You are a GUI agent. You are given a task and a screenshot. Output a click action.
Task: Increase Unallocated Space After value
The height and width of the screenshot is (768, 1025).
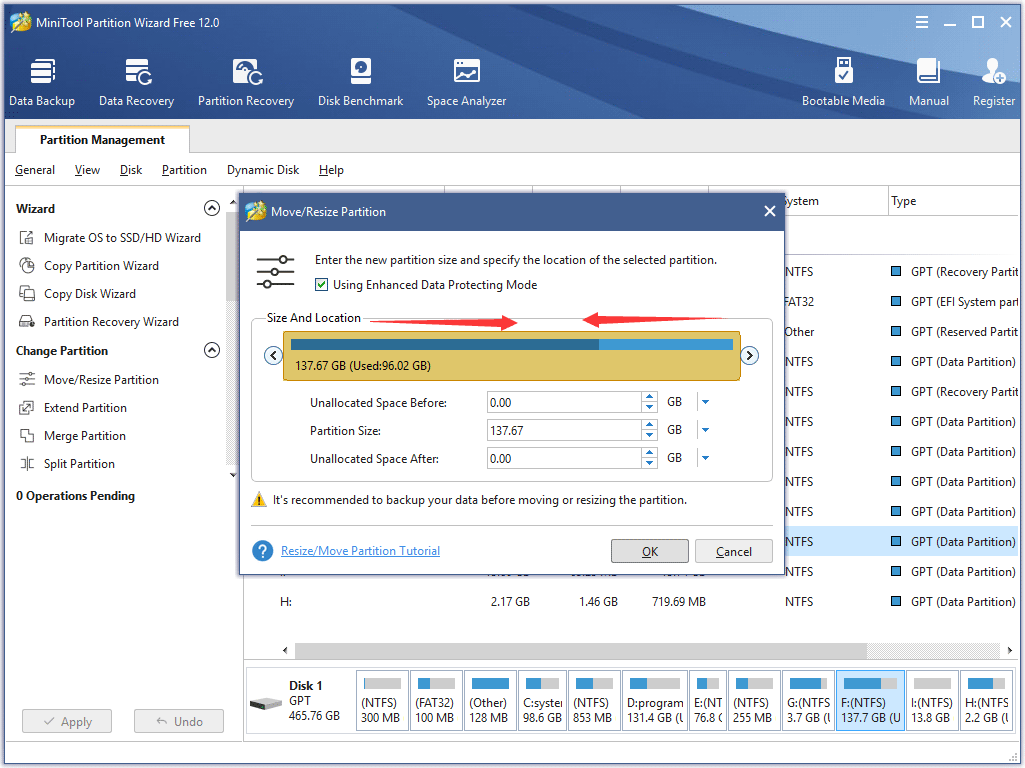[649, 454]
